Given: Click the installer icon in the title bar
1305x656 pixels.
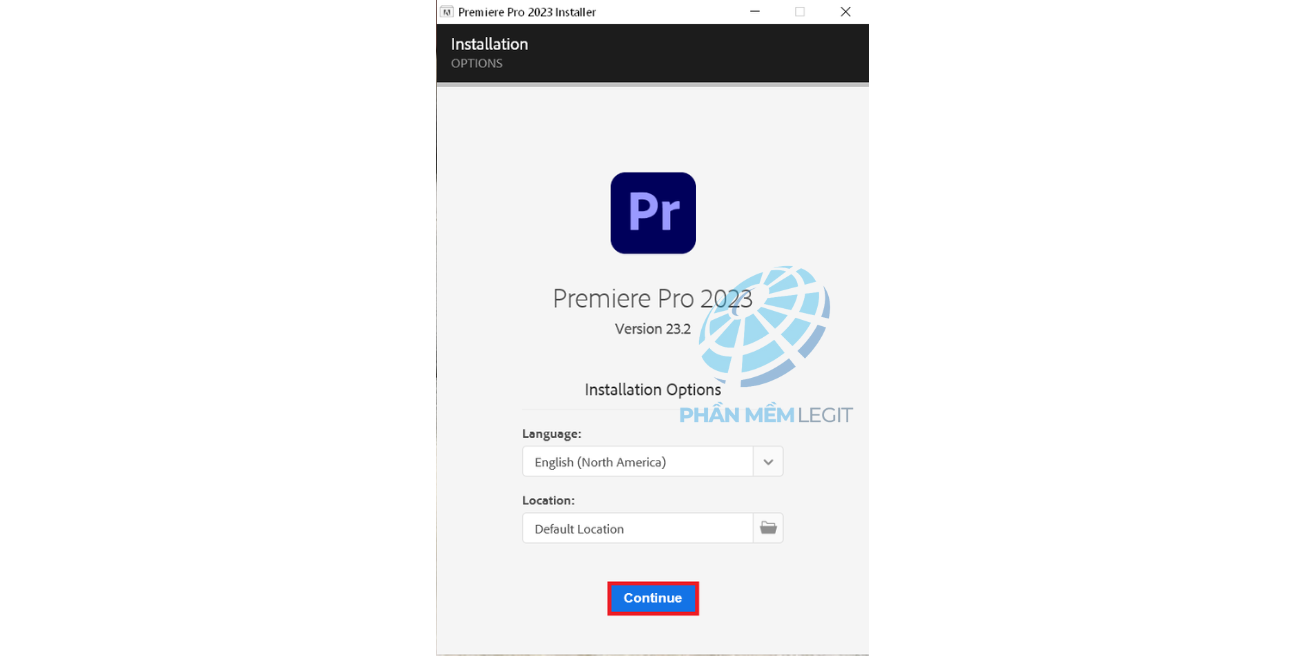Looking at the screenshot, I should click(446, 12).
